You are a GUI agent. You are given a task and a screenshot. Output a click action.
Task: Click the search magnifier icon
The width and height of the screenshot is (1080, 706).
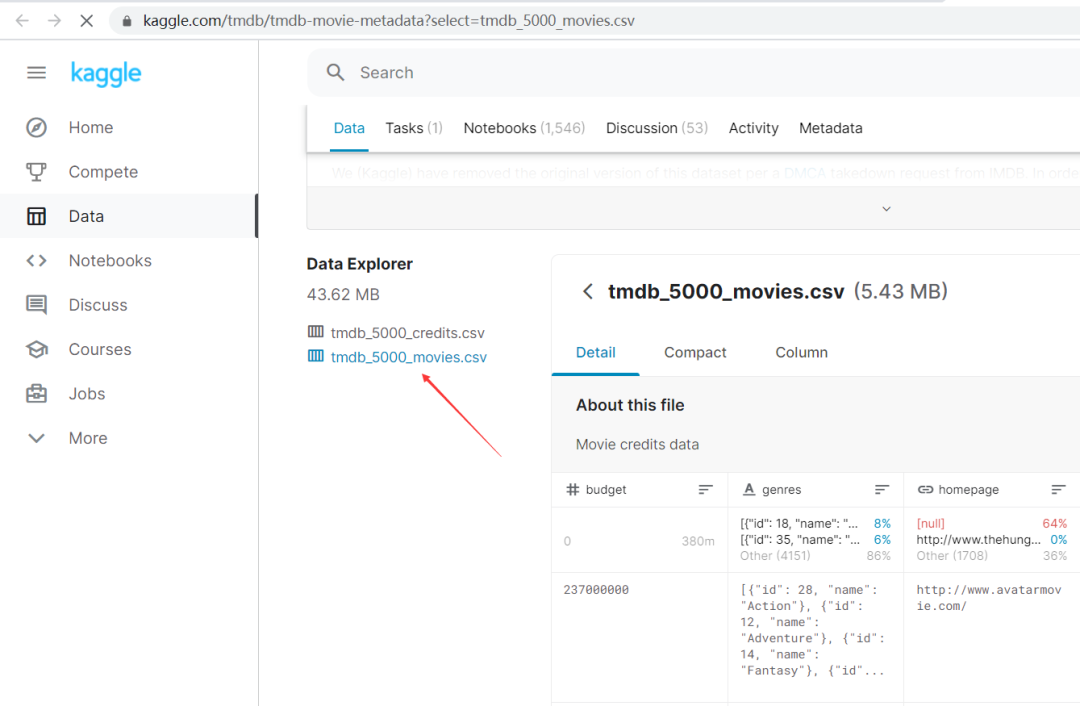pos(335,72)
